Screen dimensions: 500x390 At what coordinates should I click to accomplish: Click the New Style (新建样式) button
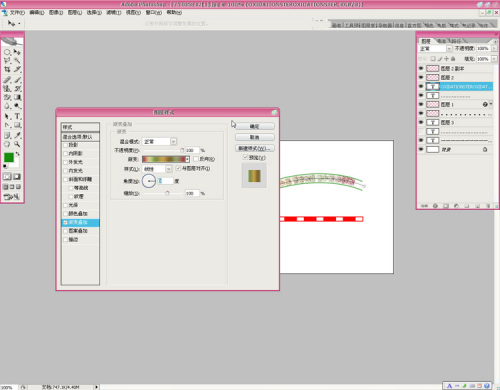pyautogui.click(x=255, y=148)
